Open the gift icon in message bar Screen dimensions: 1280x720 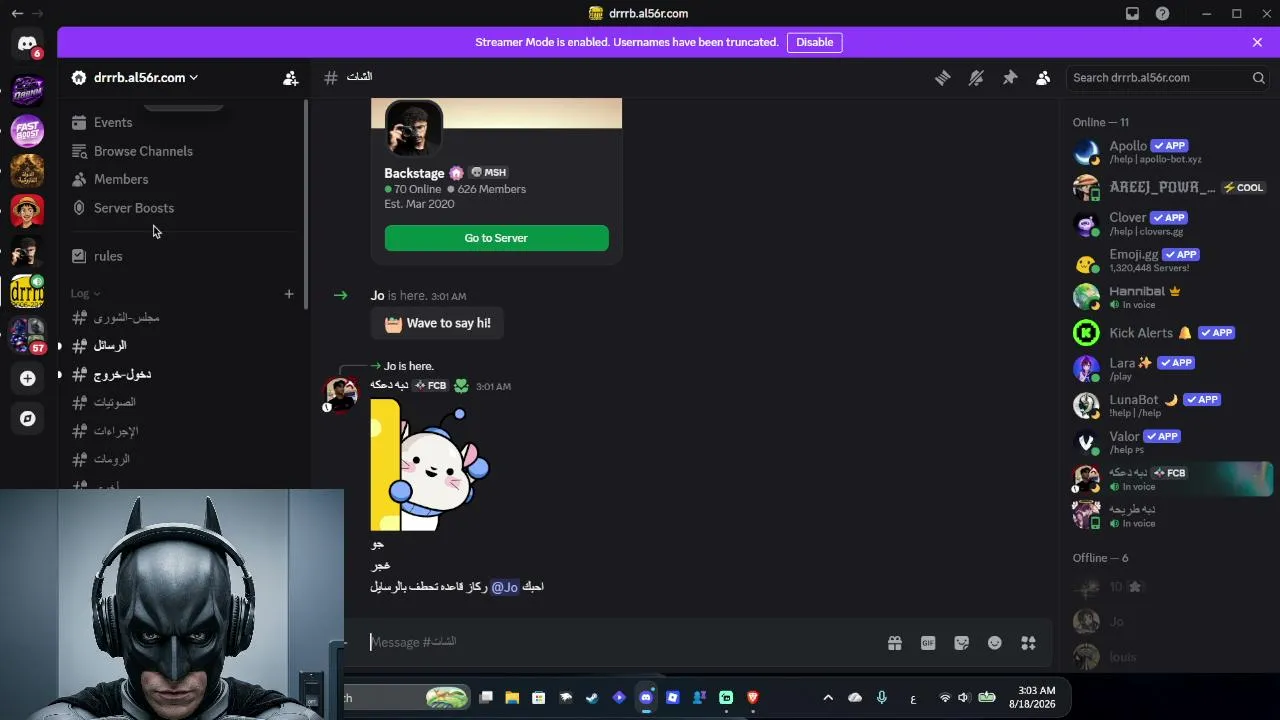tap(894, 643)
